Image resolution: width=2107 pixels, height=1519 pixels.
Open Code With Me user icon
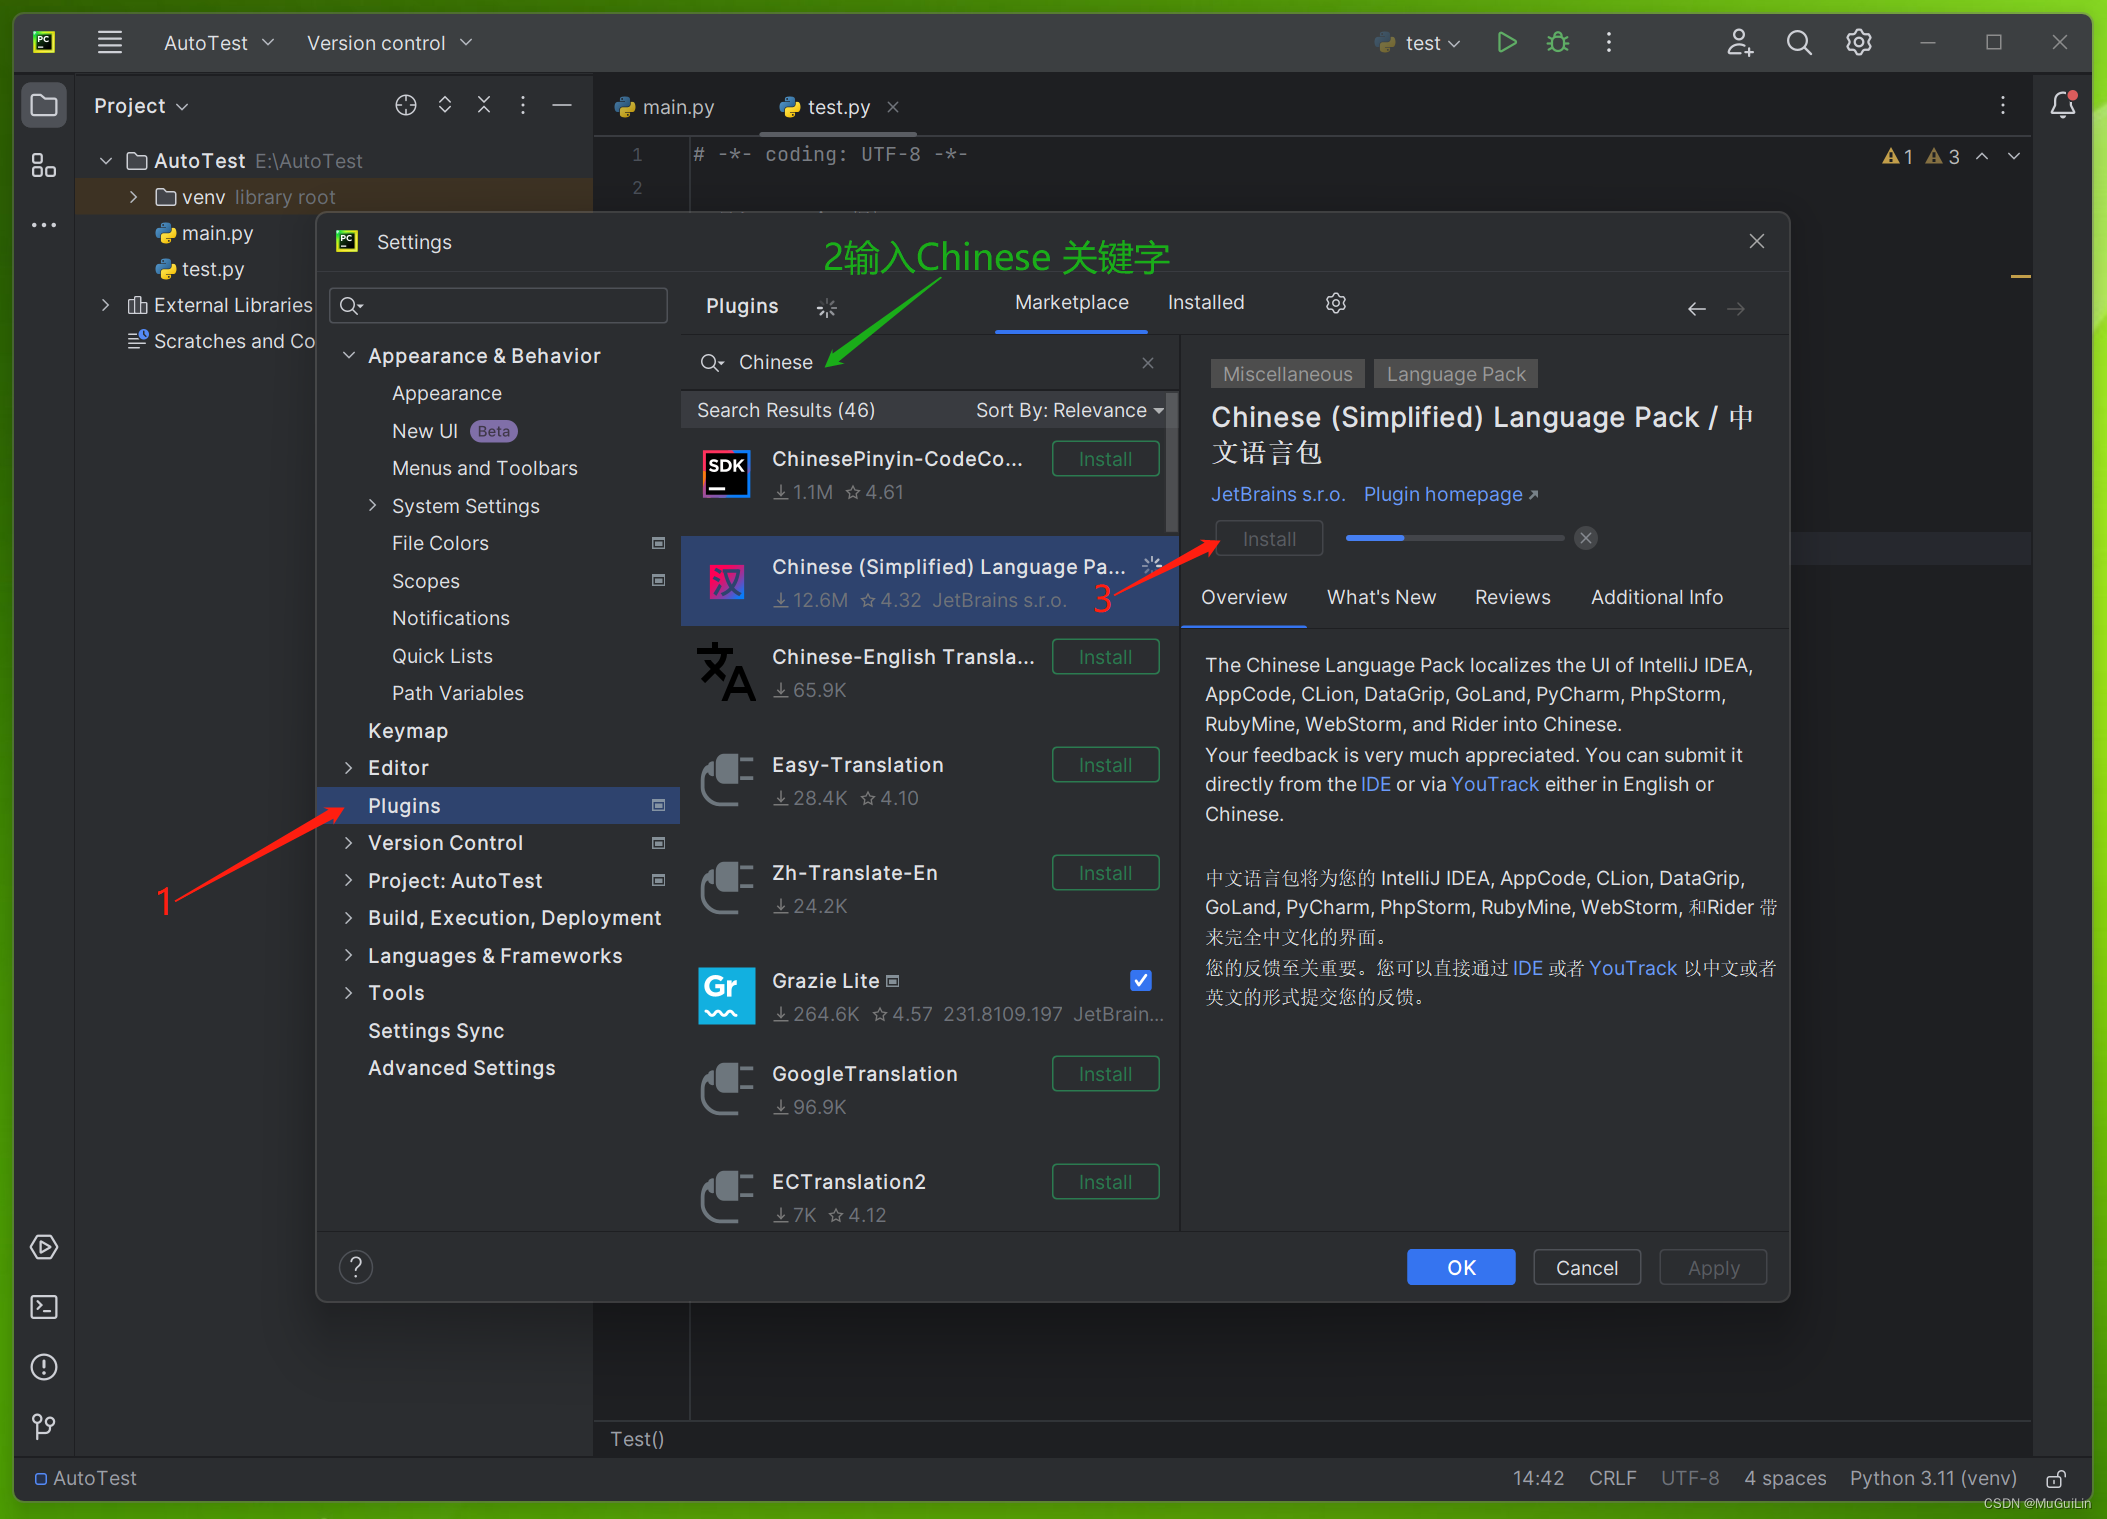[x=1739, y=42]
